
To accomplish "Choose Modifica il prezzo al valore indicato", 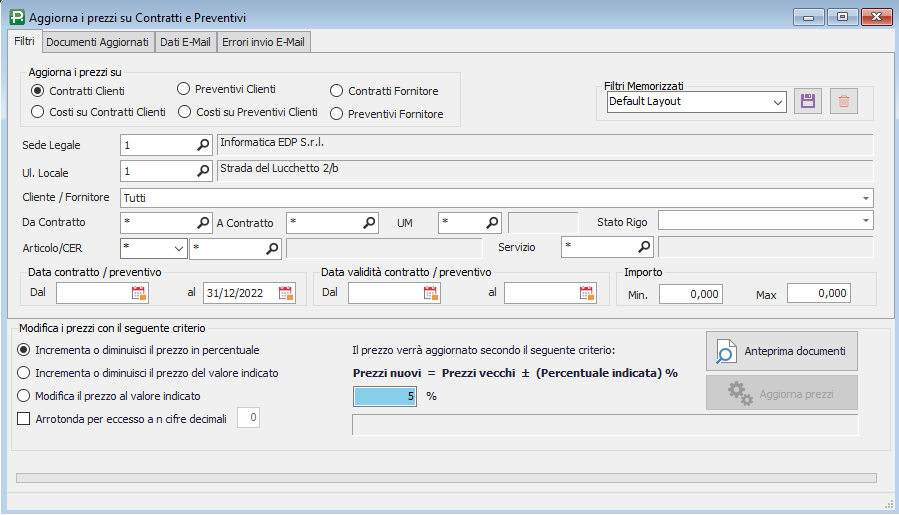I will pos(25,395).
